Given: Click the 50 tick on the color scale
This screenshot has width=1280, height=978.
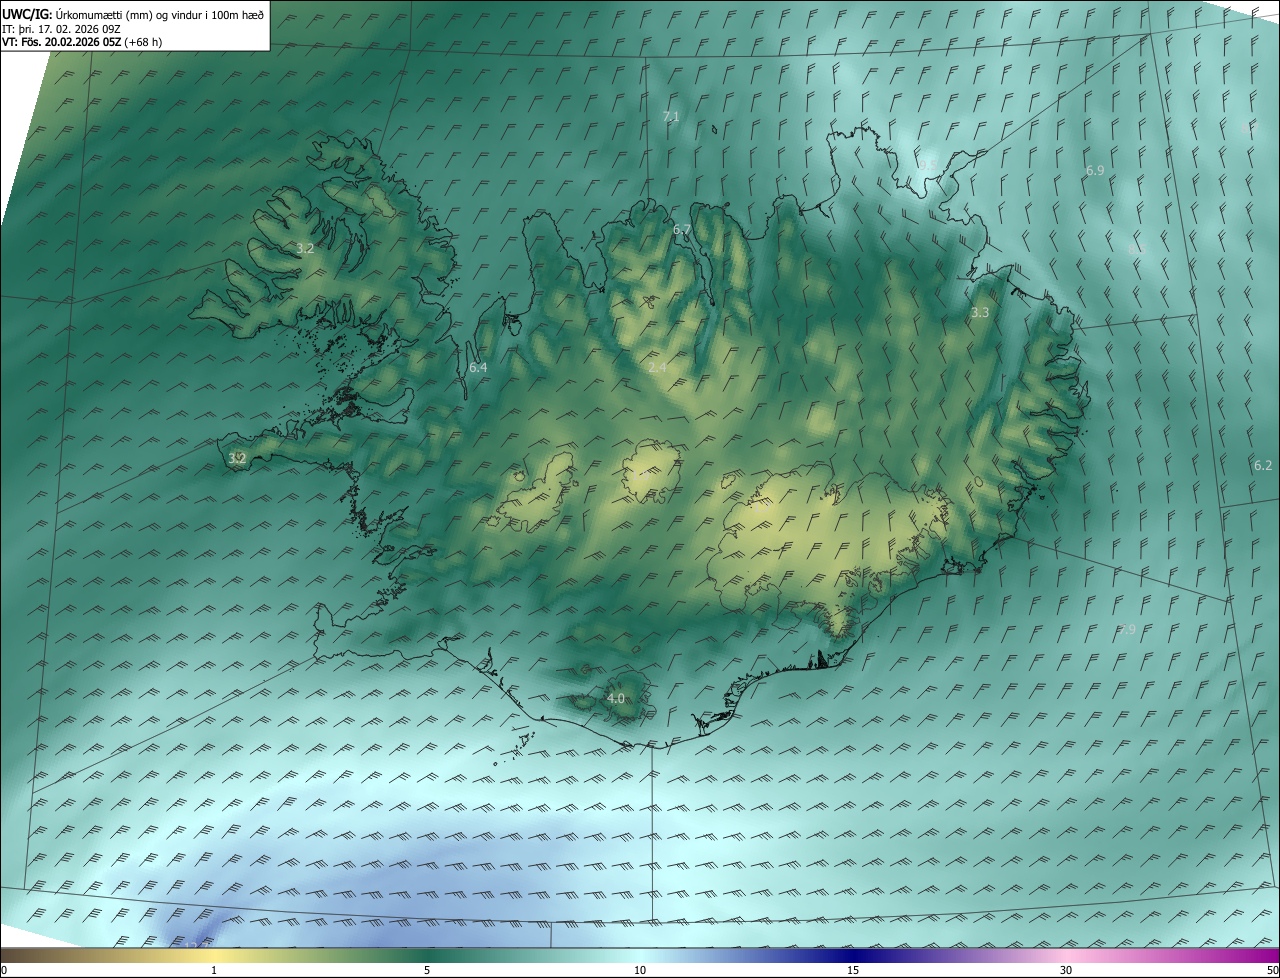Looking at the screenshot, I should click(x=1272, y=970).
